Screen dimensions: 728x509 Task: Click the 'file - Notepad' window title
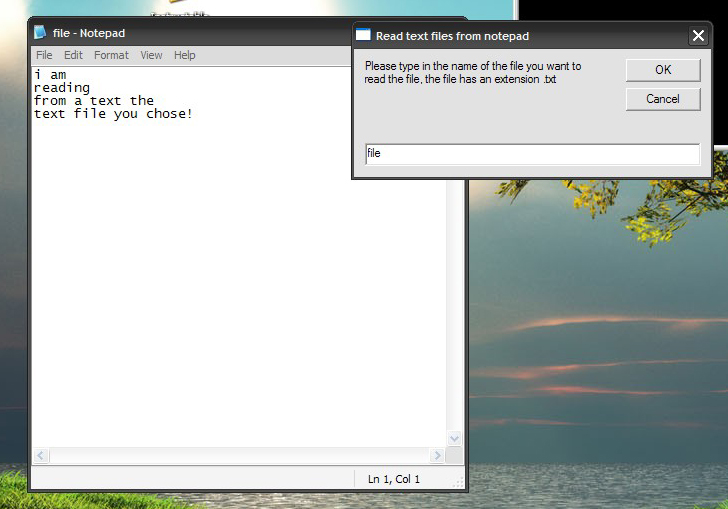(89, 33)
